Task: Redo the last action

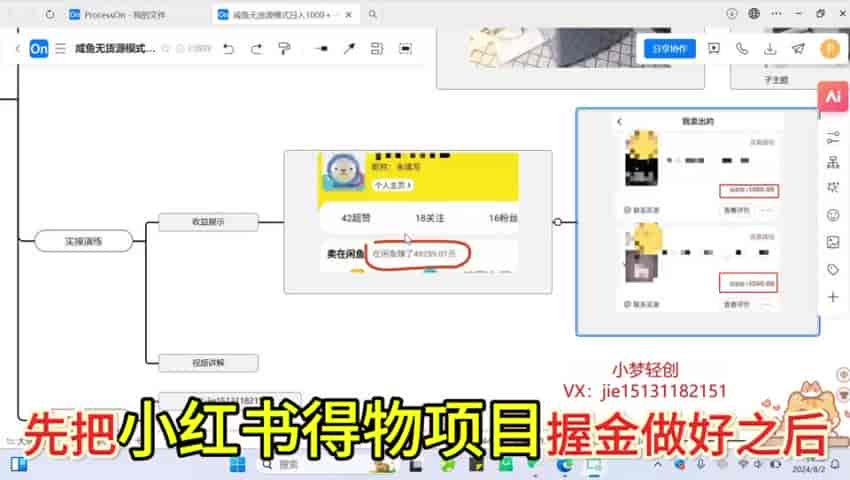Action: click(x=256, y=49)
